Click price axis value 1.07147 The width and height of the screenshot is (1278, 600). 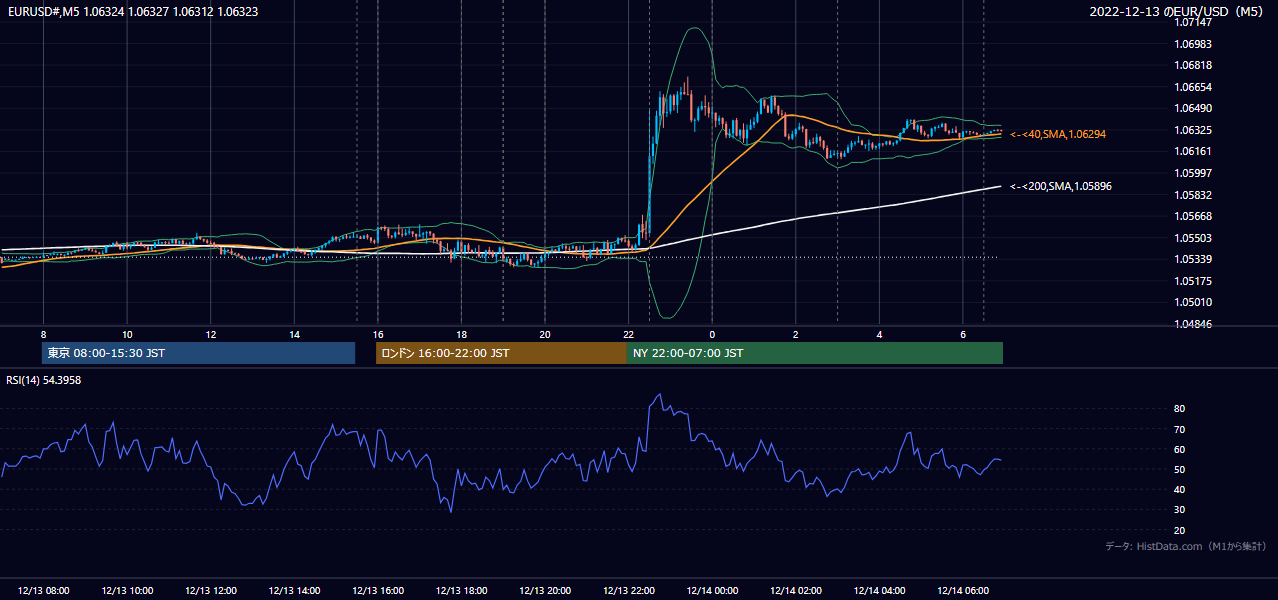pyautogui.click(x=1194, y=22)
